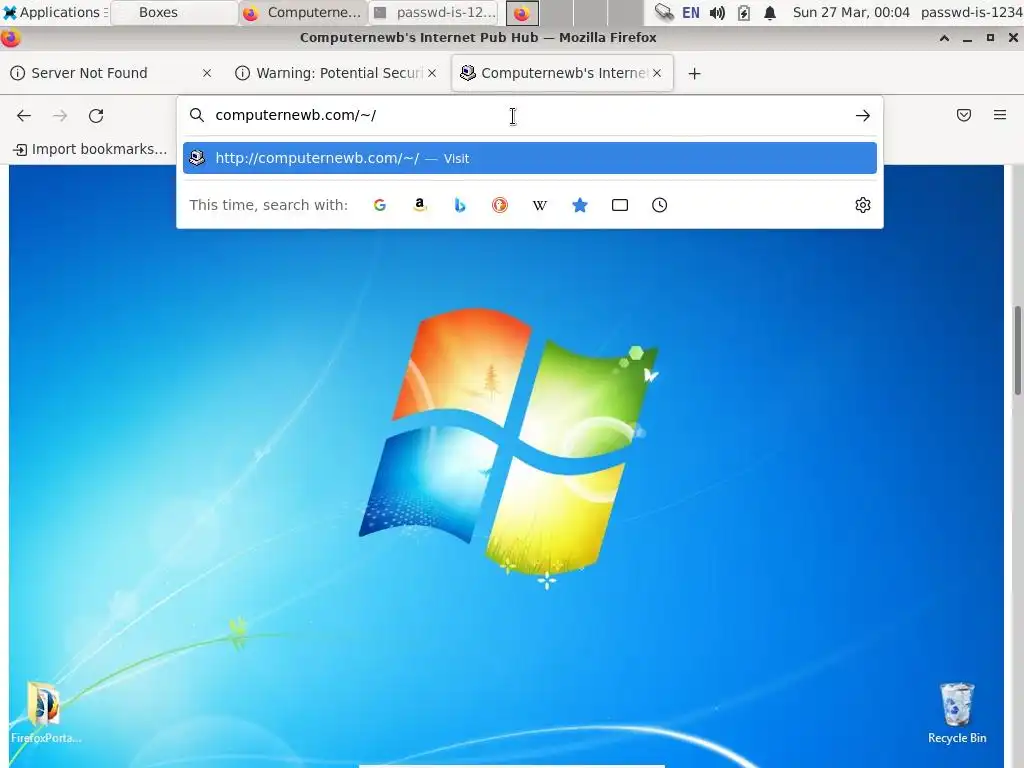Search this time with Amazon

(420, 205)
